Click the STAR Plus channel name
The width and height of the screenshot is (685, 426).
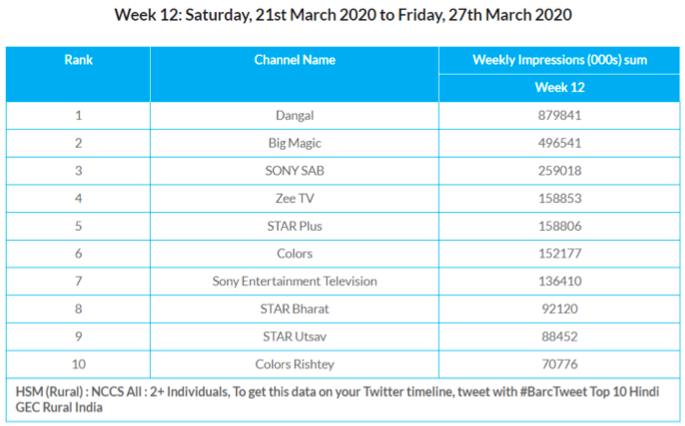(294, 226)
